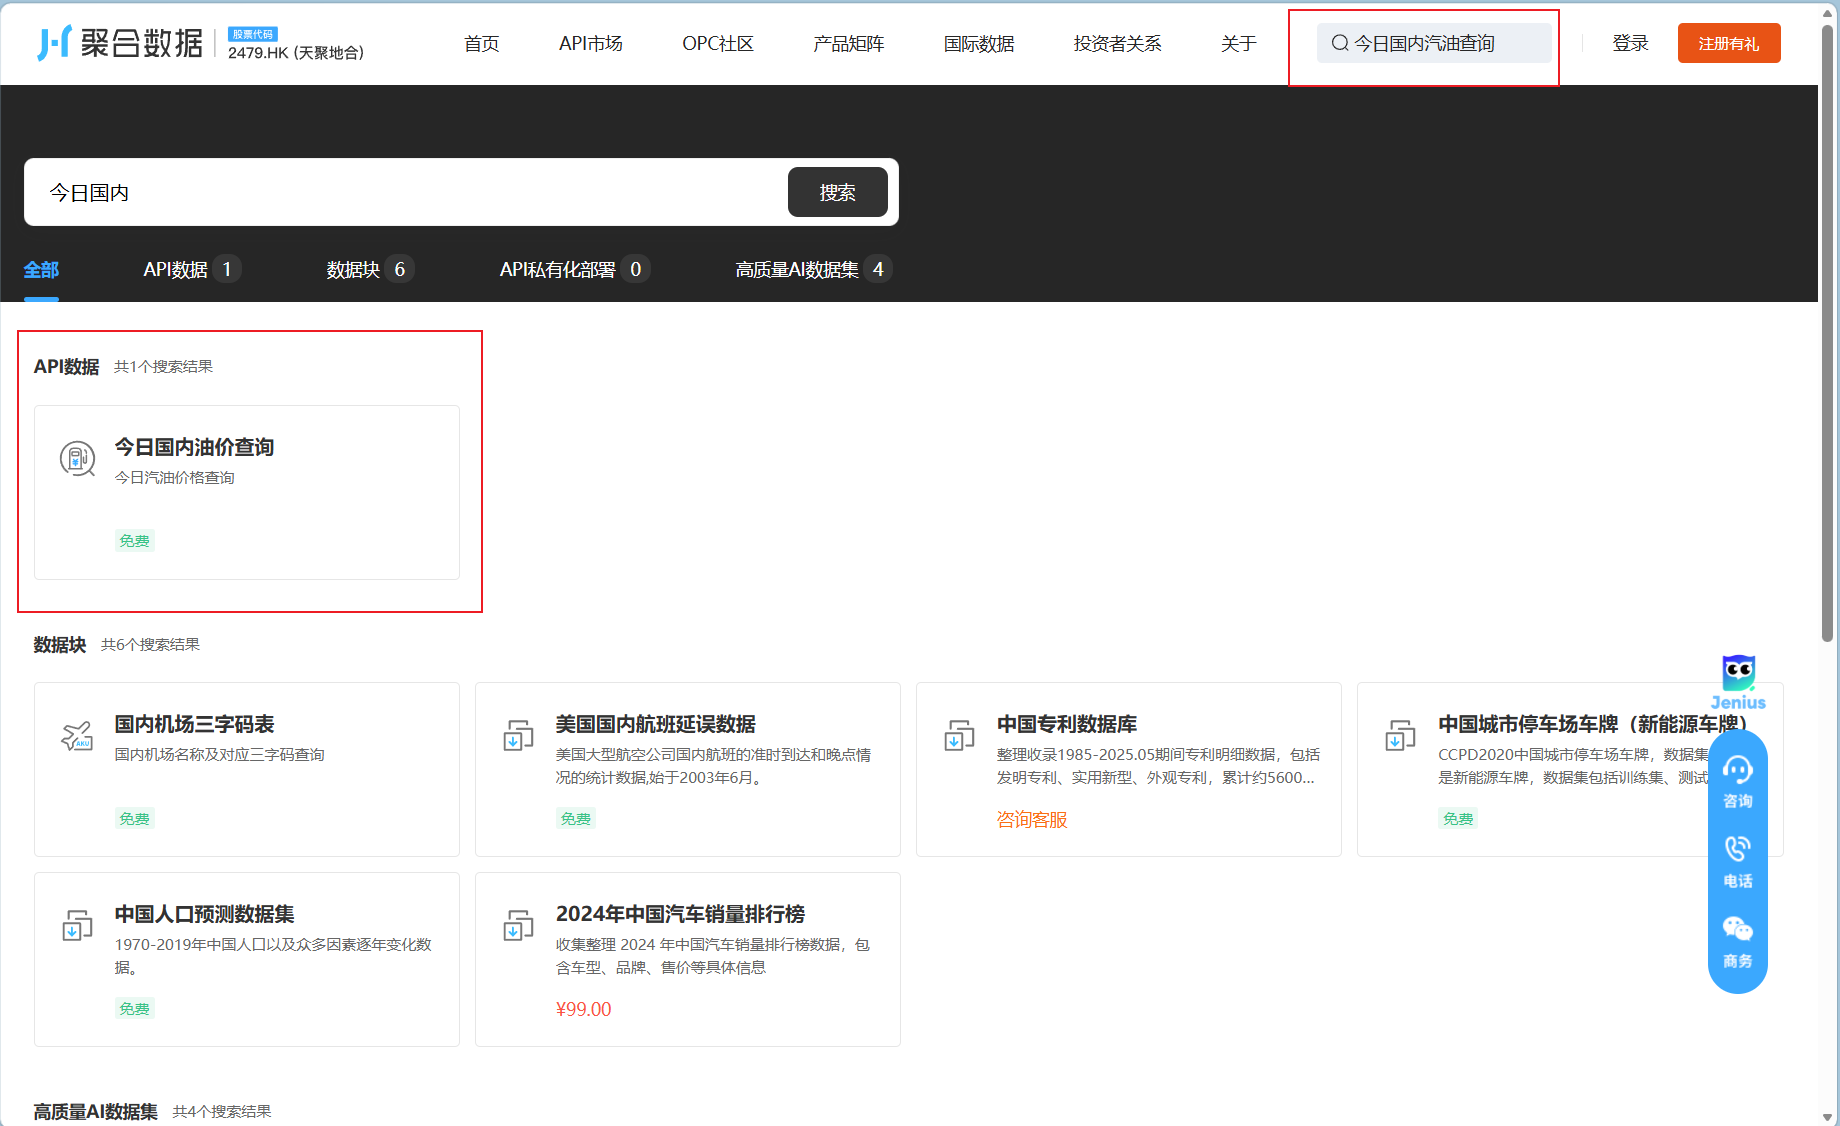The height and width of the screenshot is (1126, 1840).
Task: Click the 聚合数据 logo icon
Action: point(55,42)
